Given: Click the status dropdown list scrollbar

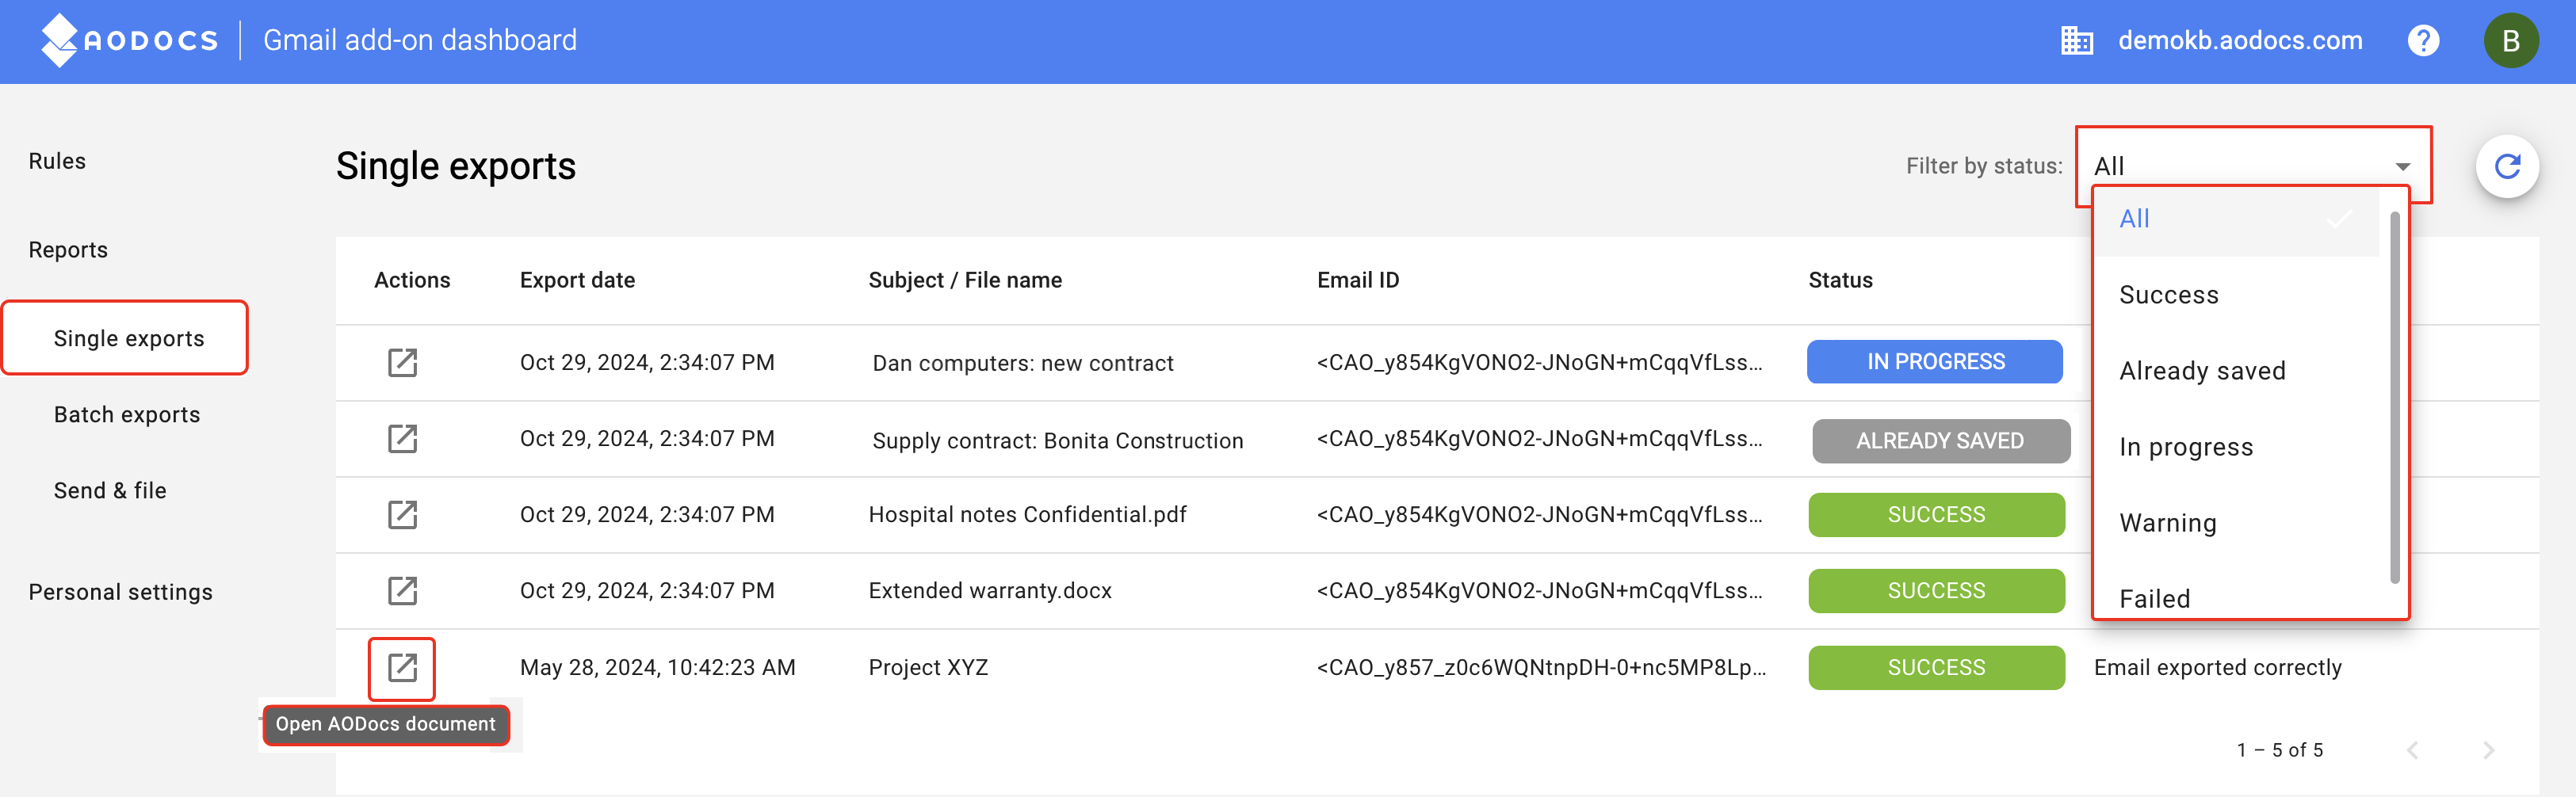Looking at the screenshot, I should (2394, 398).
